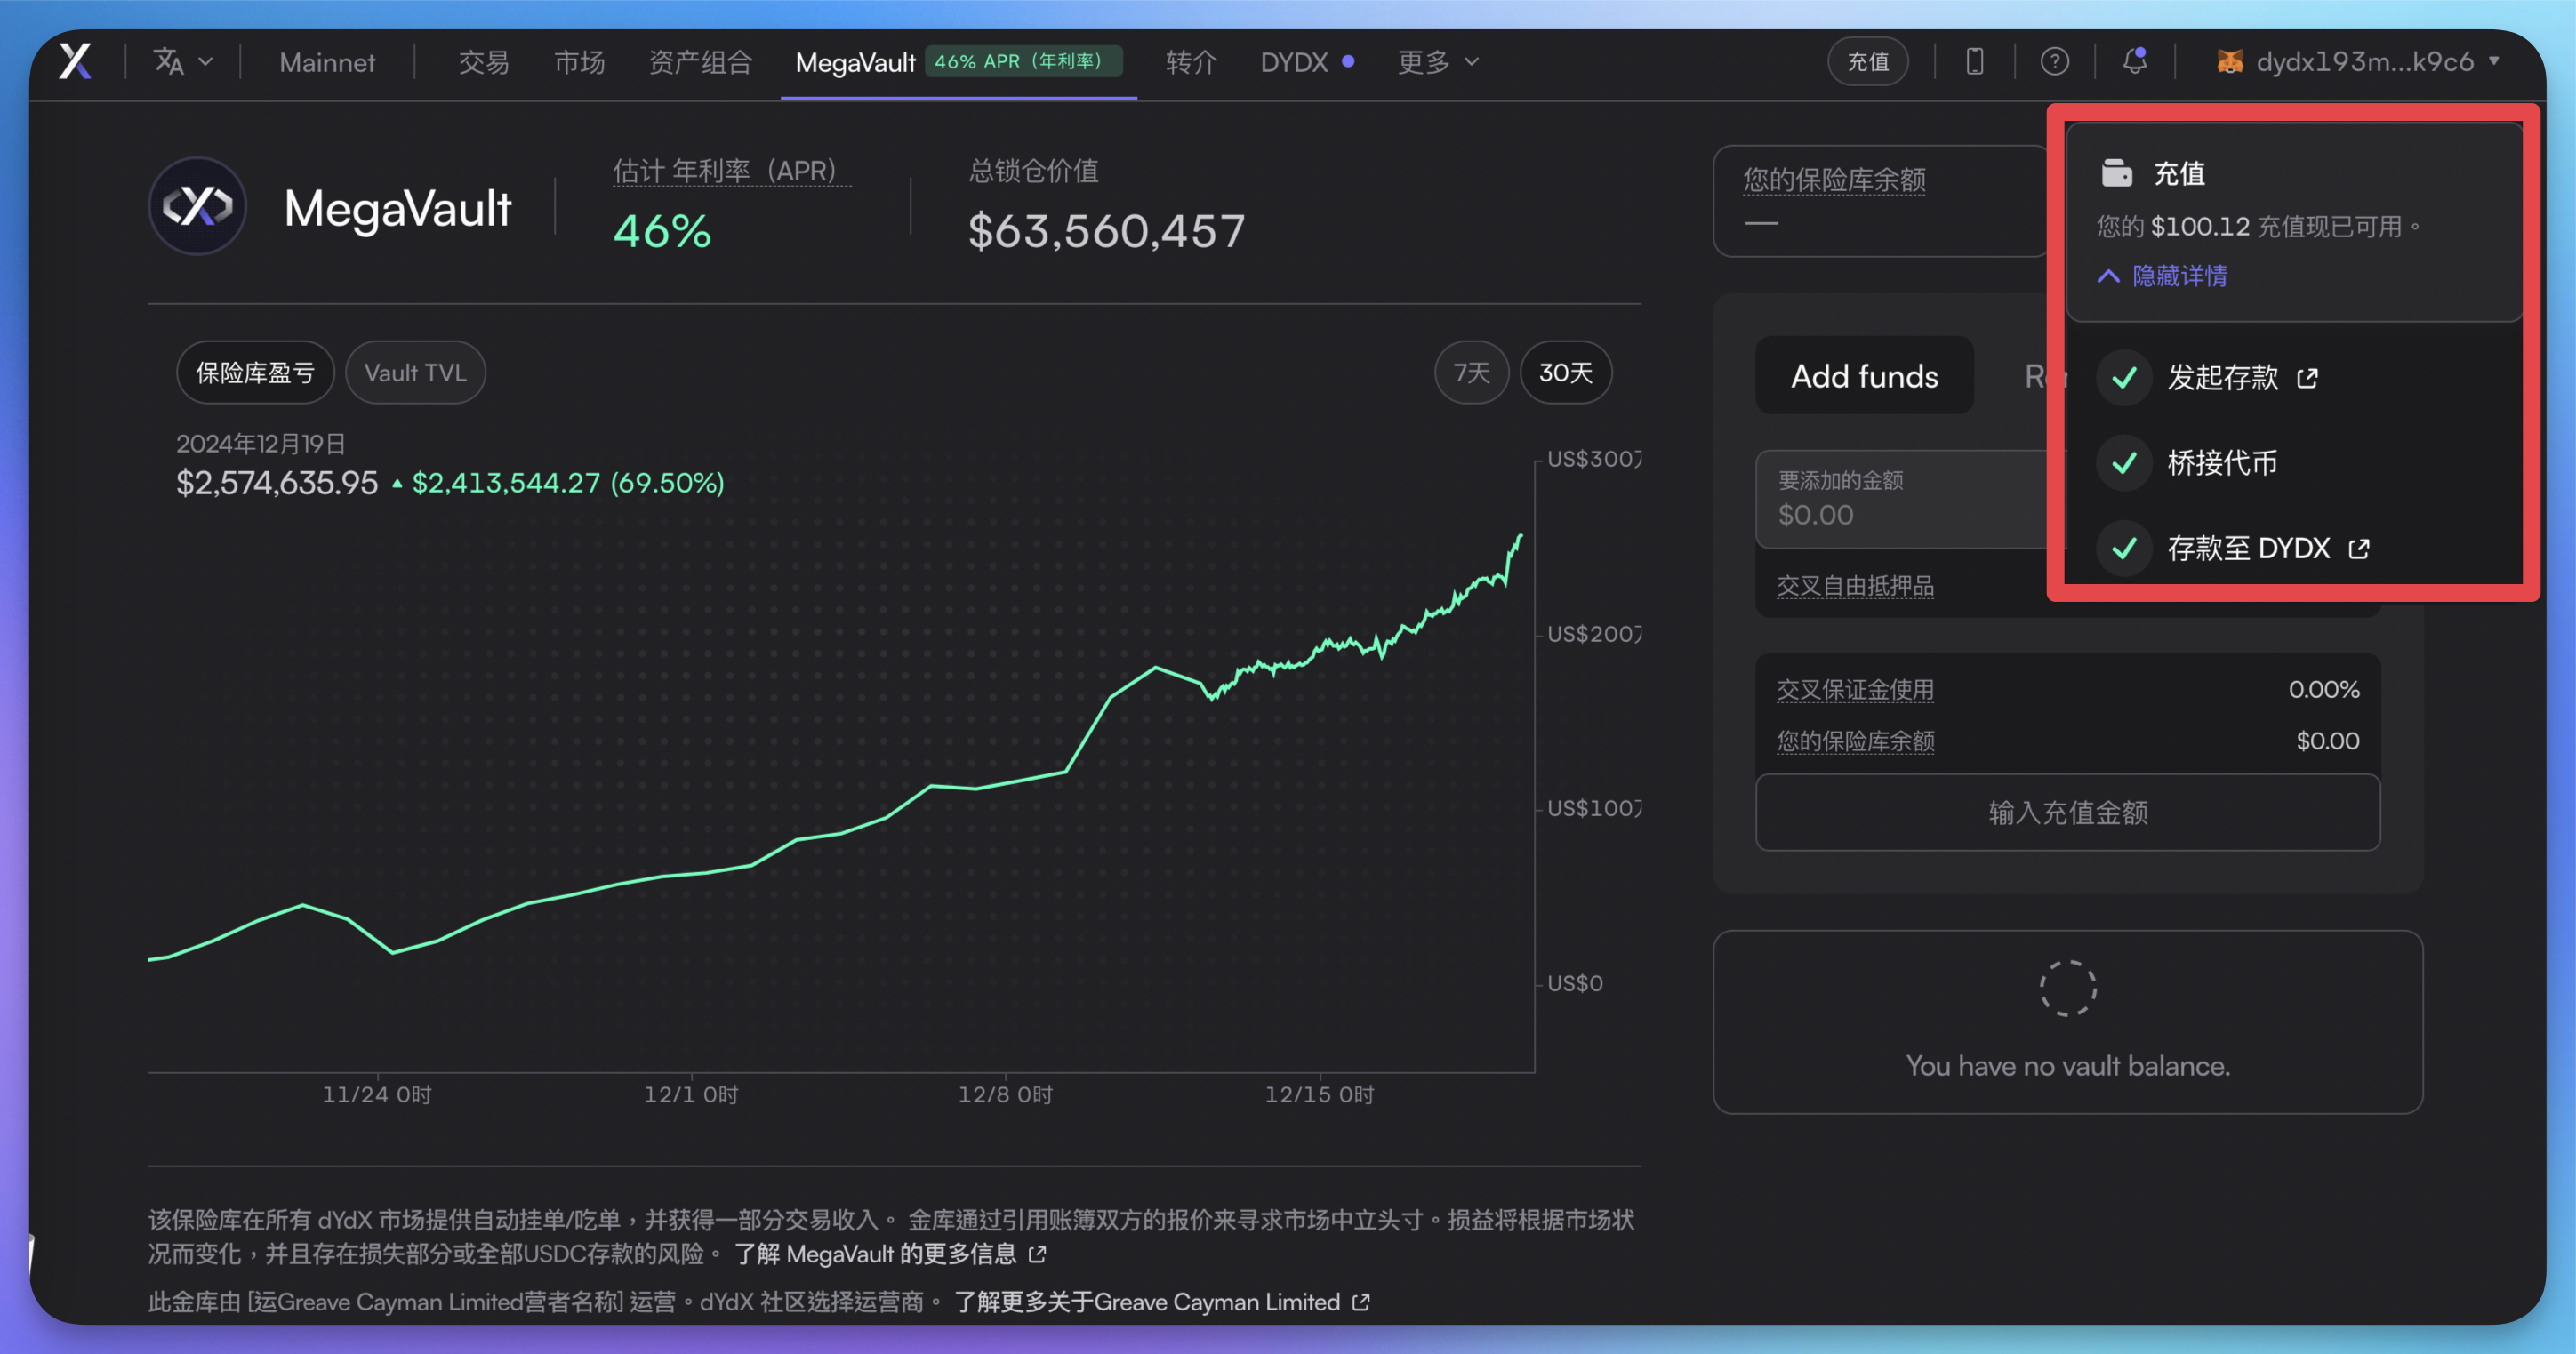
Task: Click the dashed circle empty-state icon
Action: pos(2068,989)
